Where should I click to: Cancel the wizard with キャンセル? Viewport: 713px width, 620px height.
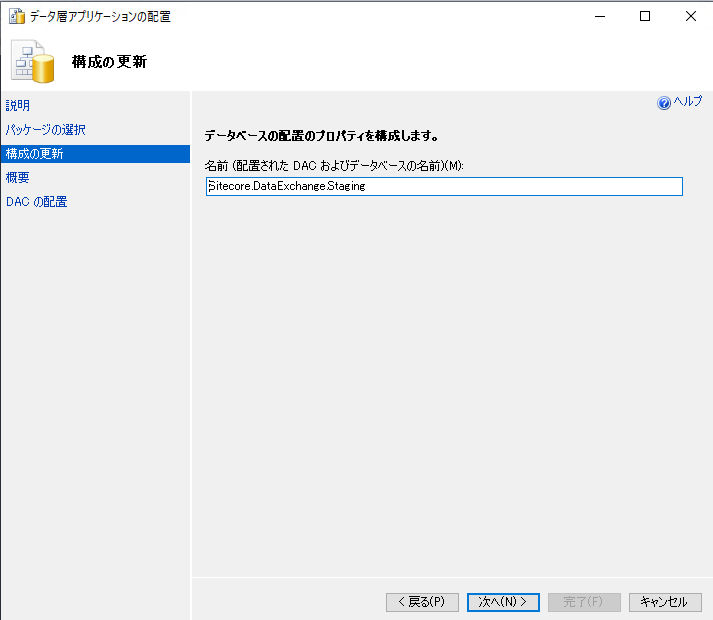click(x=665, y=602)
